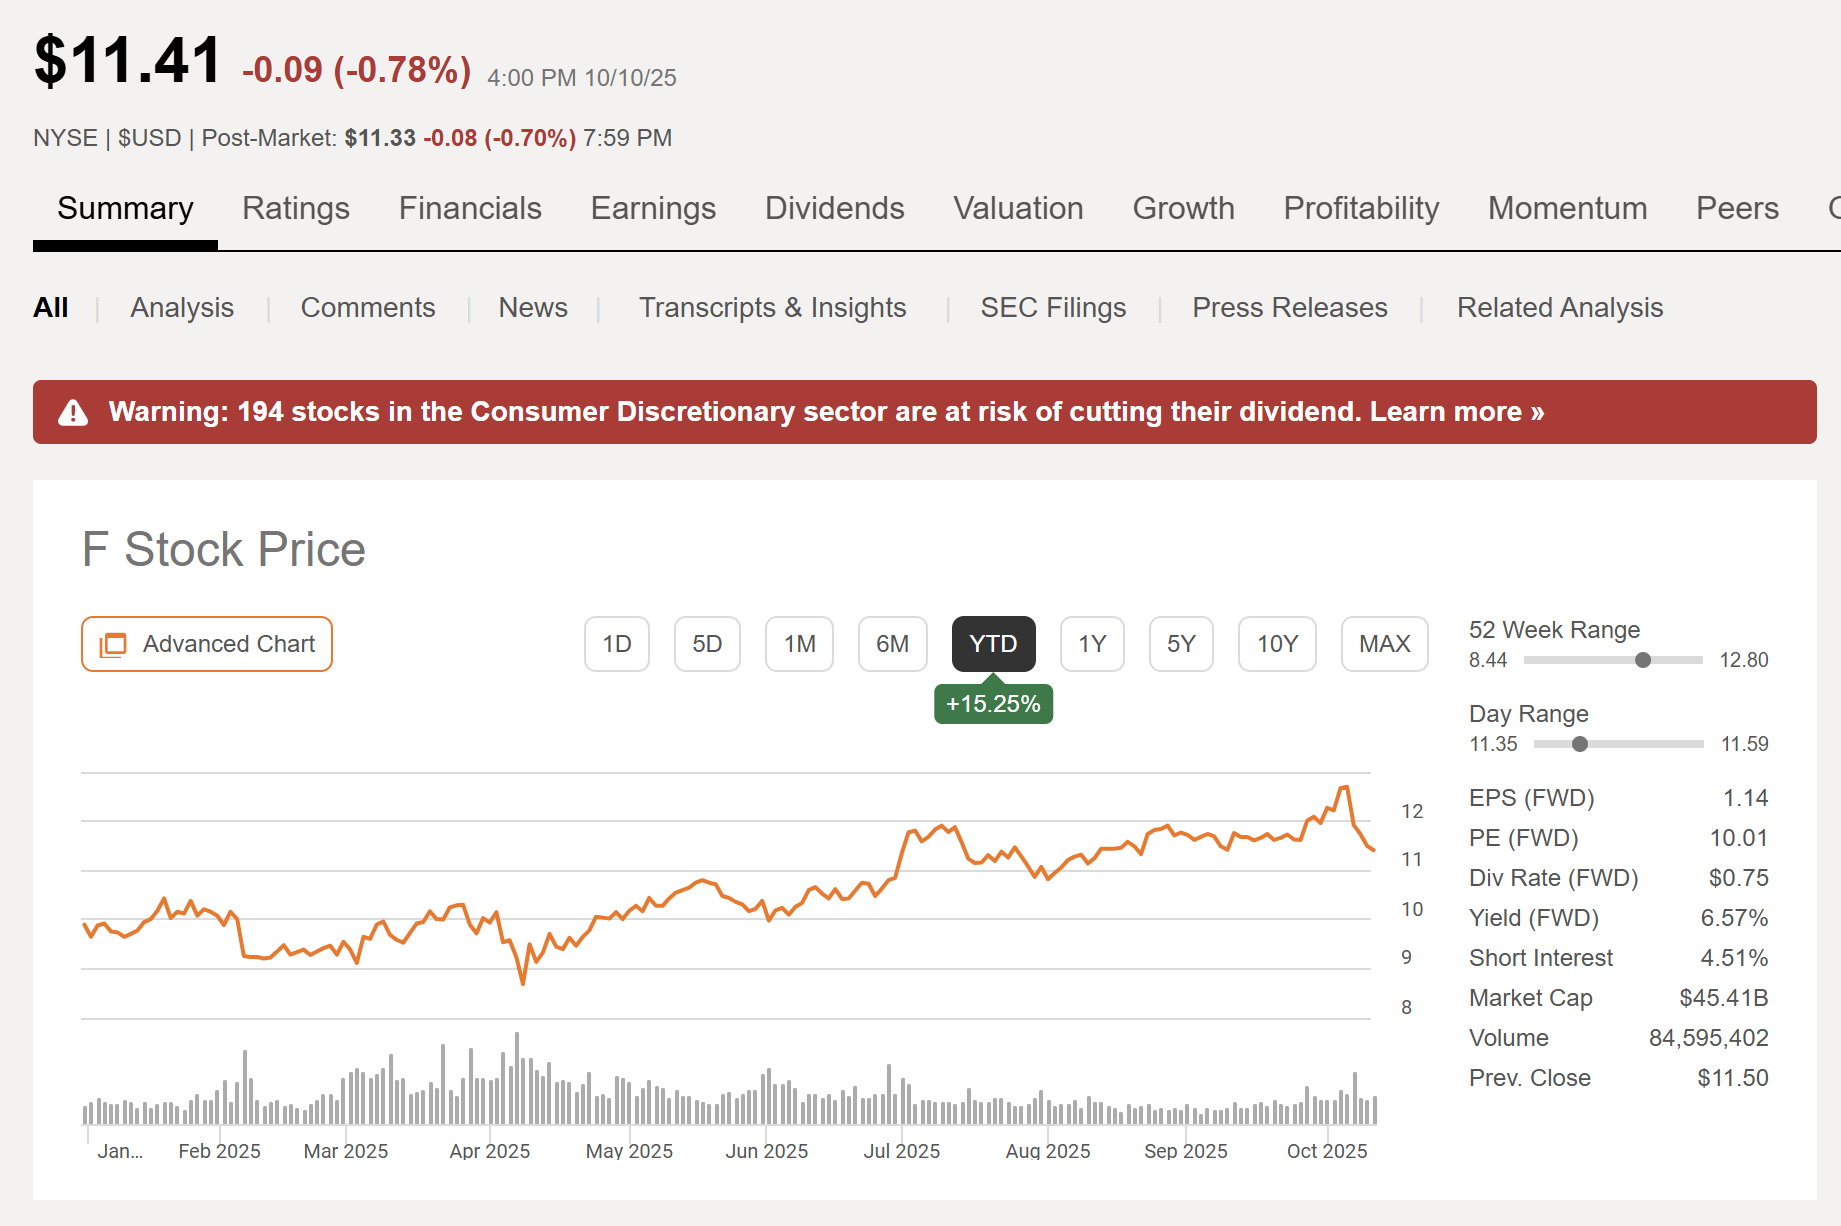Viewport: 1841px width, 1226px height.
Task: Click the Short Interest label
Action: pyautogui.click(x=1541, y=958)
